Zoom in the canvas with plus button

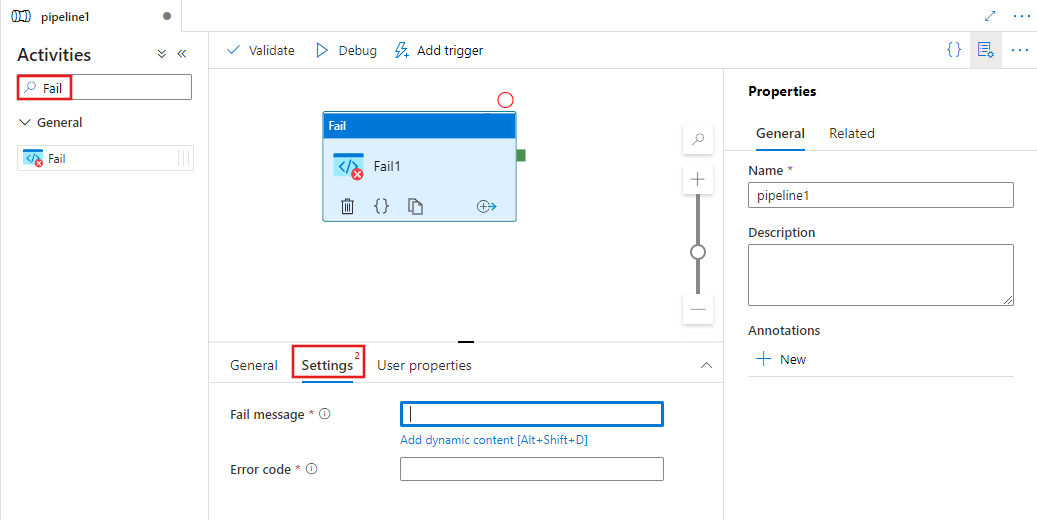coord(698,179)
